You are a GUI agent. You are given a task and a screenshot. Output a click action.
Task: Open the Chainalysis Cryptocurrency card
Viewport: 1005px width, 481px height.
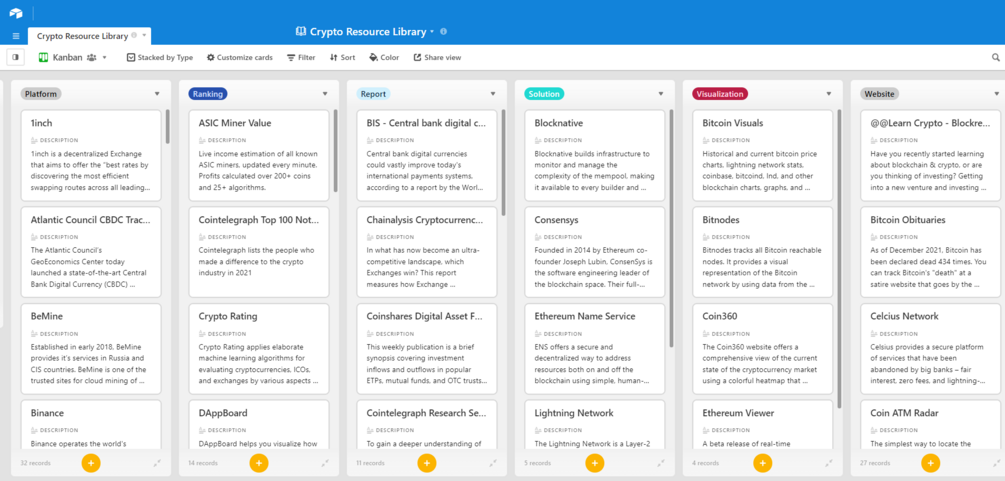point(426,252)
